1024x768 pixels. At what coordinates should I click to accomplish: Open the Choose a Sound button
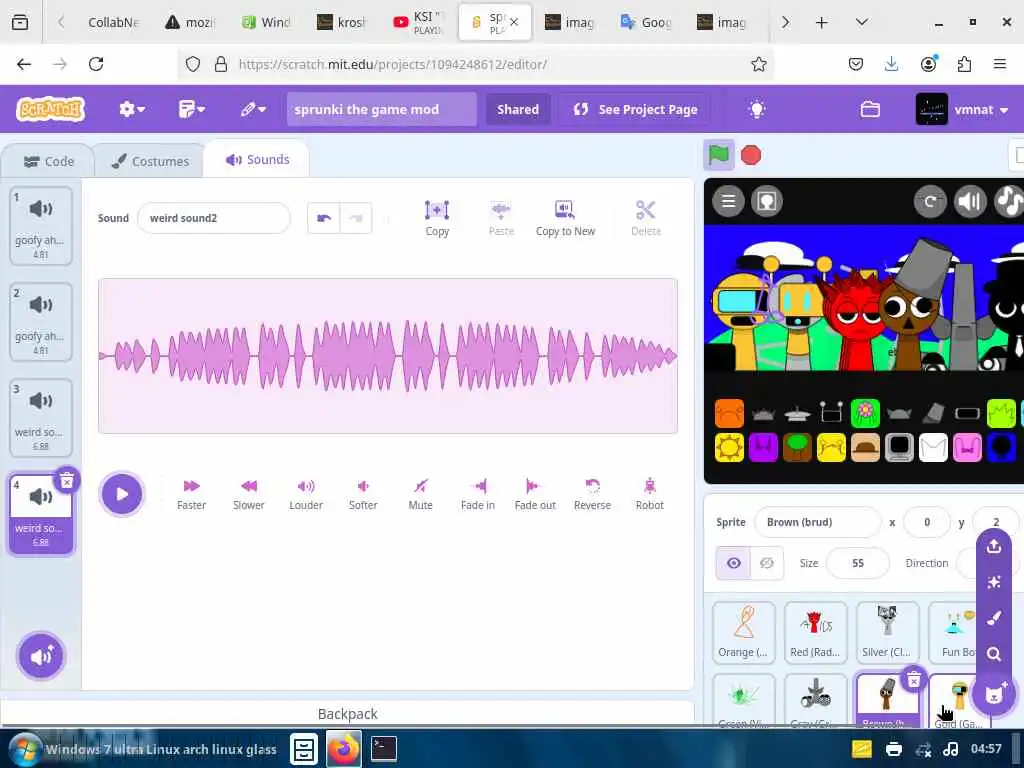coord(41,656)
